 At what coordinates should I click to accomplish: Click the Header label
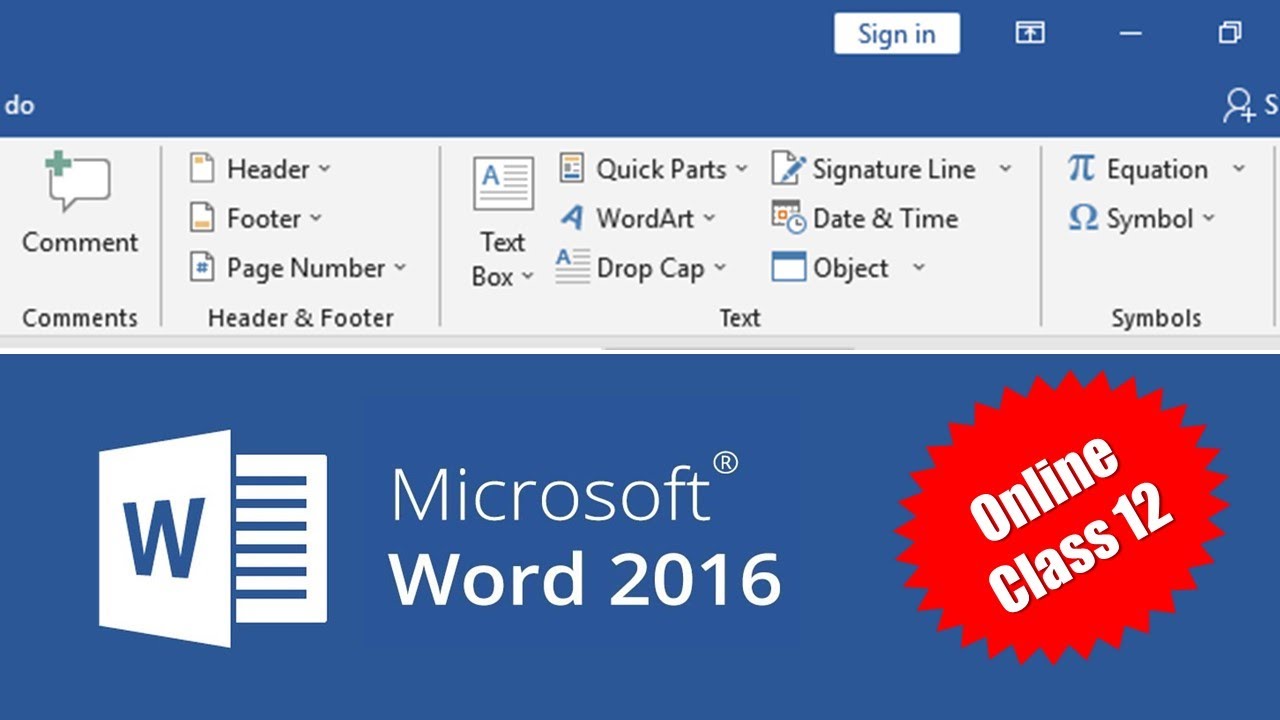tap(268, 169)
